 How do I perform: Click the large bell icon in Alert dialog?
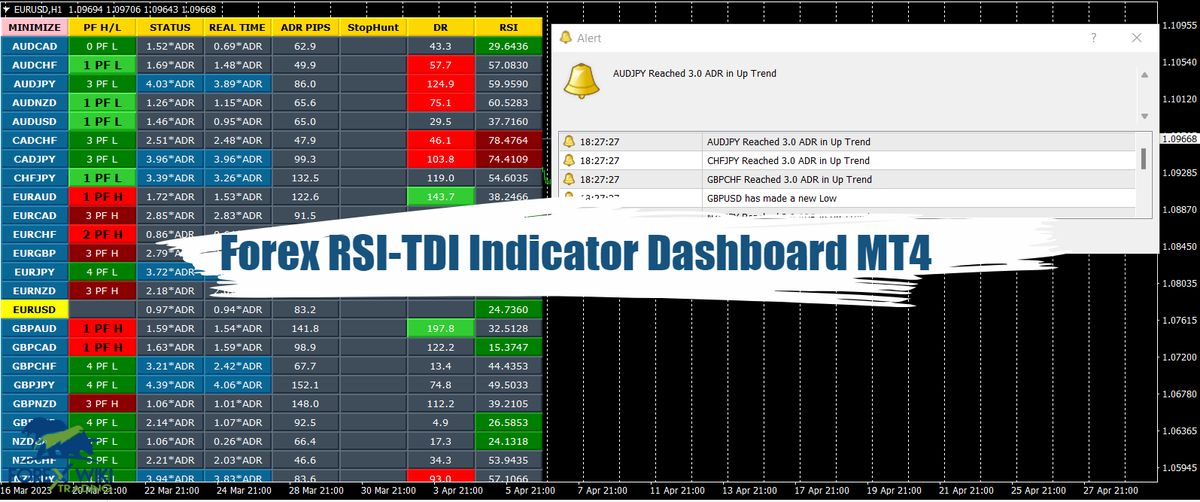coord(581,80)
